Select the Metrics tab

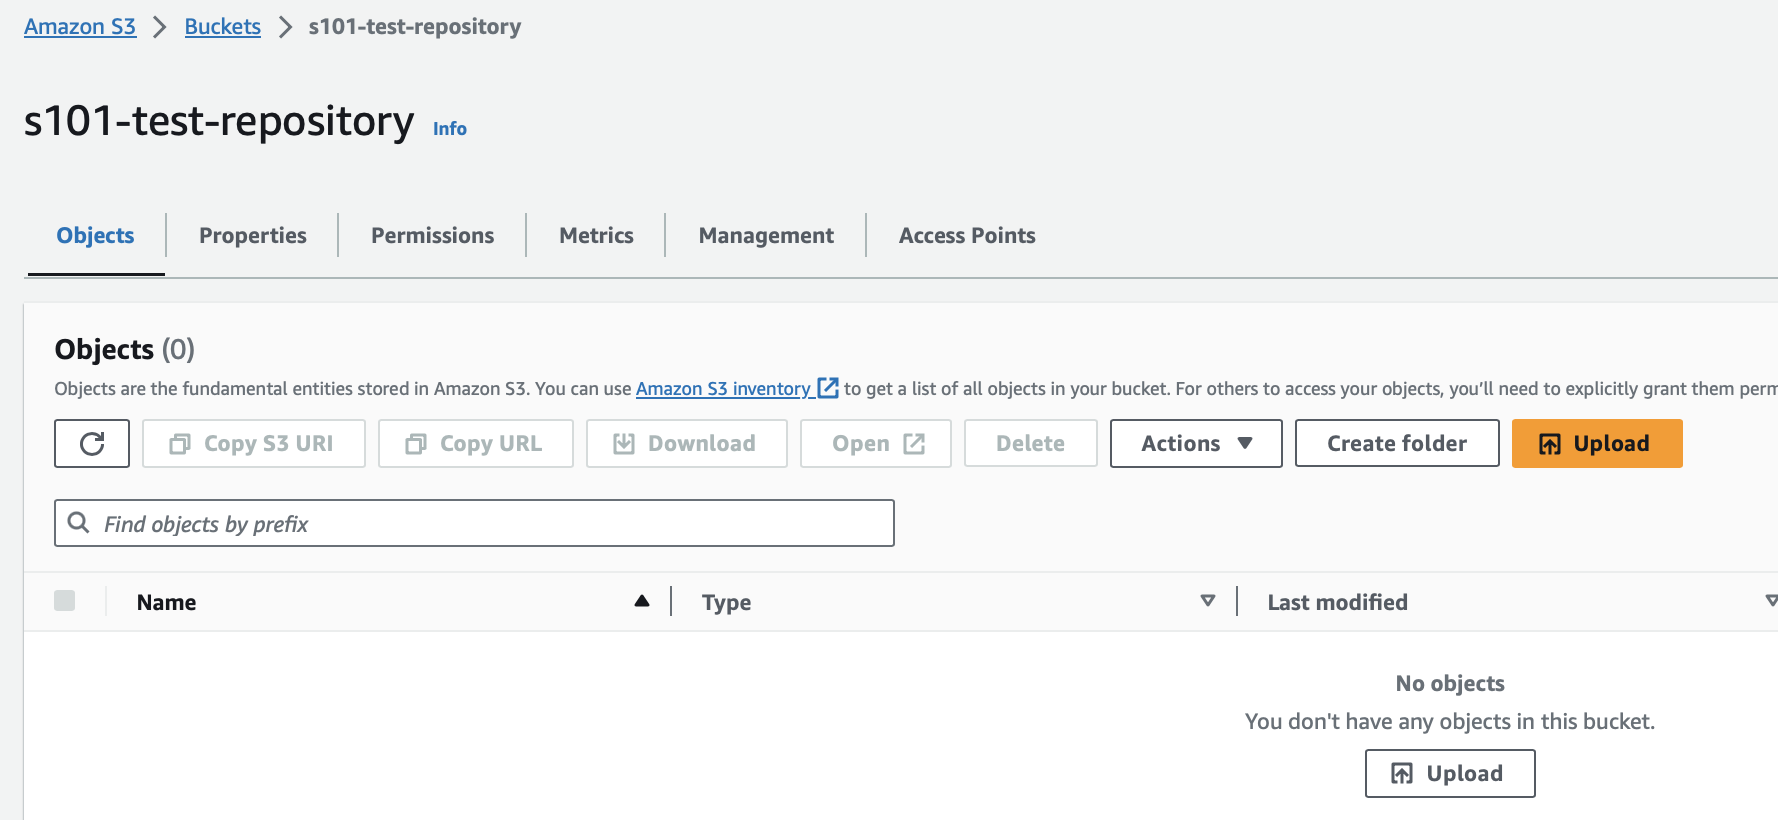[x=597, y=235]
